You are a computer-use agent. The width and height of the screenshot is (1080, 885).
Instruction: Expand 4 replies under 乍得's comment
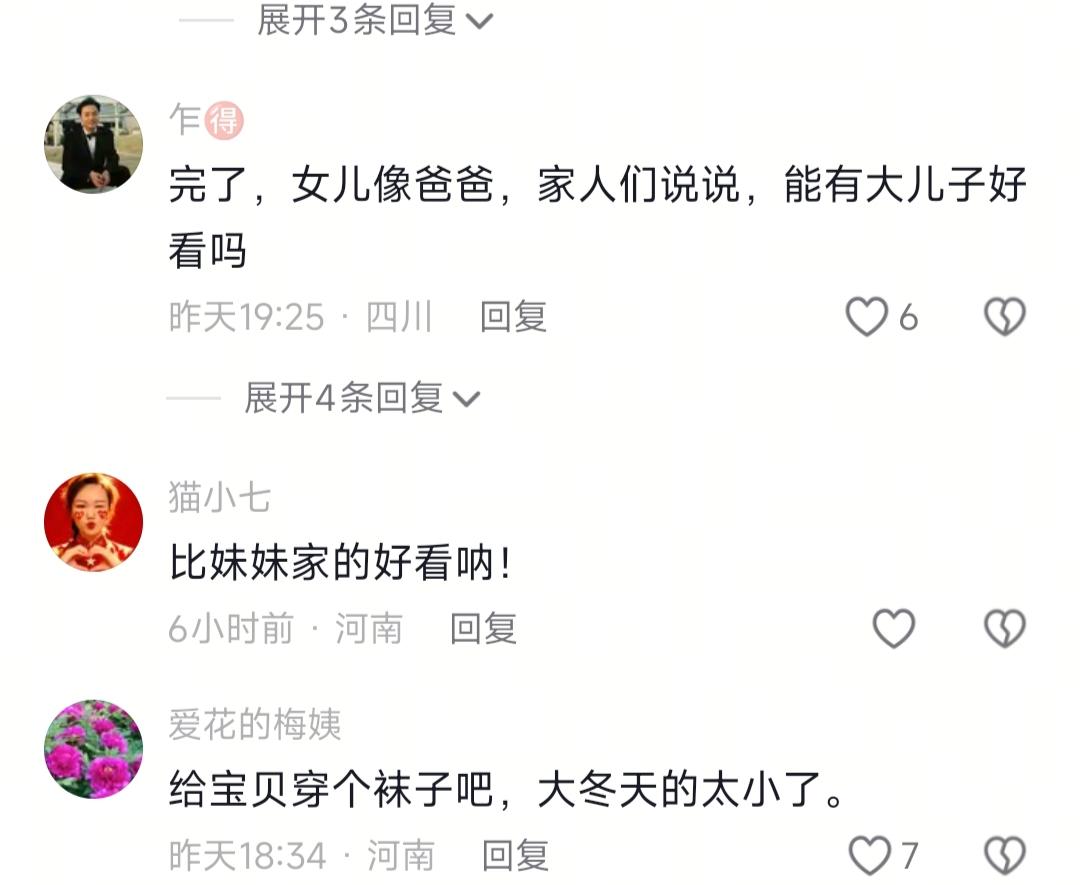pos(362,398)
